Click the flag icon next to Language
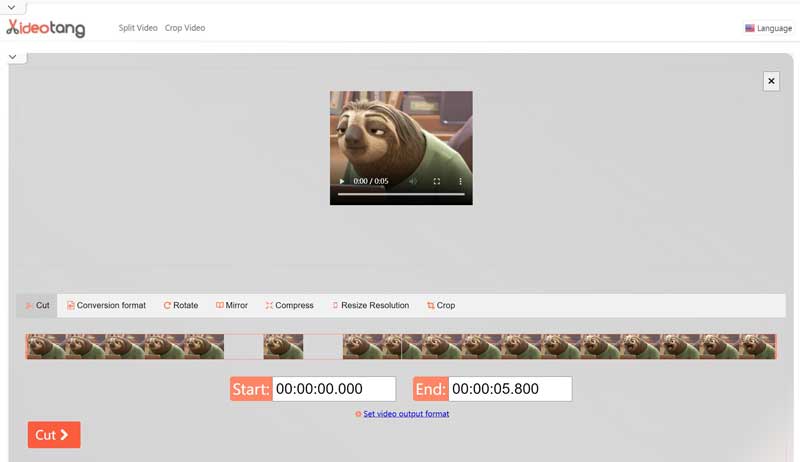Viewport: 800px width, 462px height. pos(749,29)
